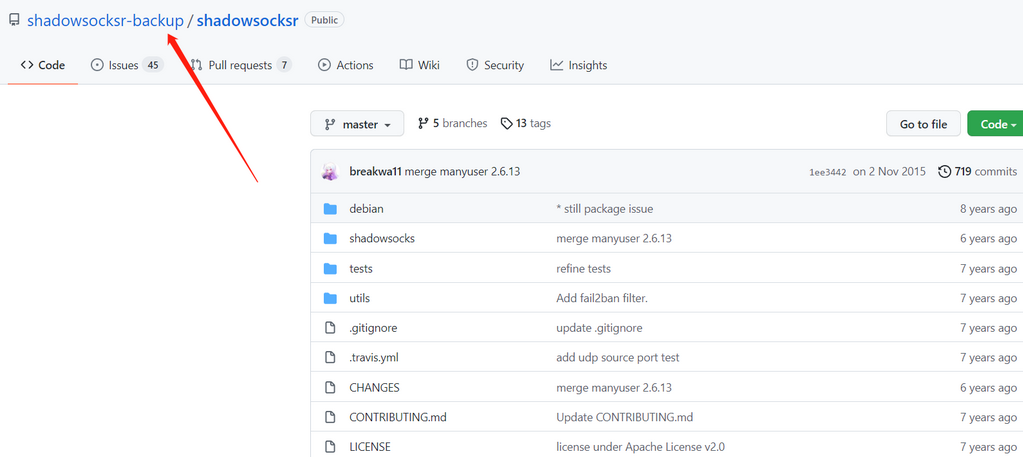This screenshot has height=457, width=1023.
Task: Click '6 years ago' in CHANGES row
Action: click(x=988, y=388)
